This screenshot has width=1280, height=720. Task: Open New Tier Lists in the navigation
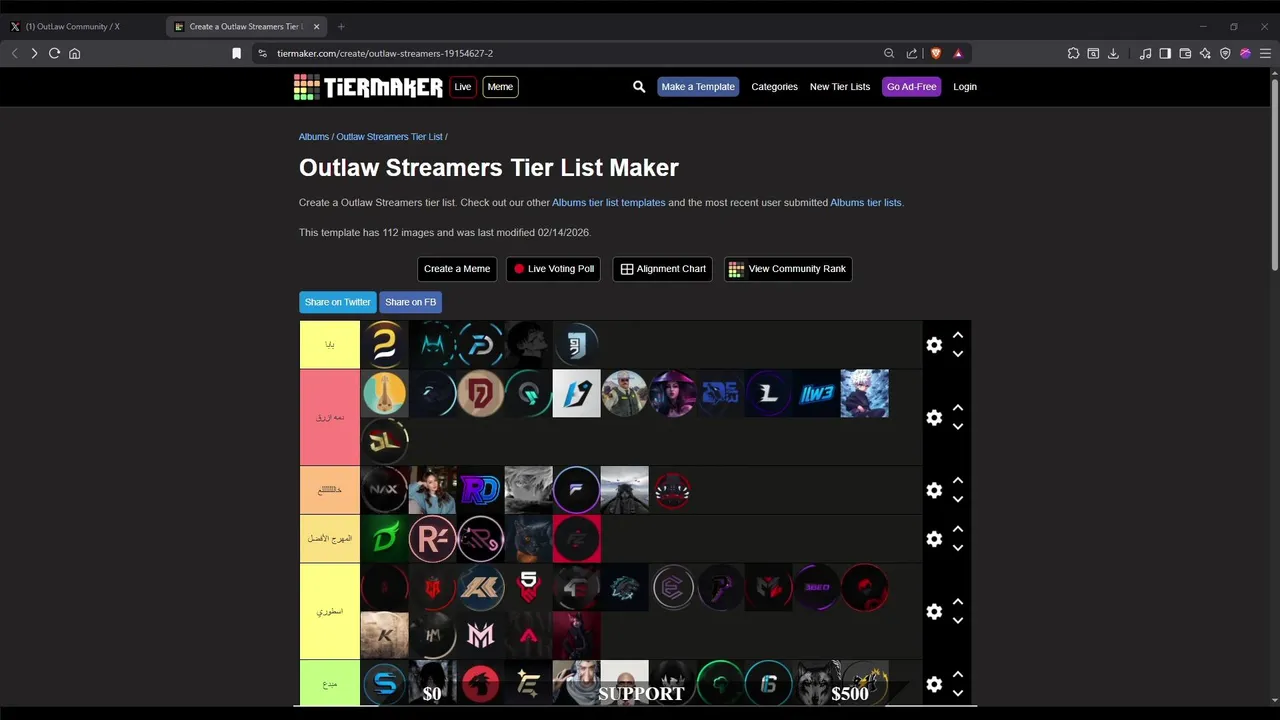tap(840, 87)
